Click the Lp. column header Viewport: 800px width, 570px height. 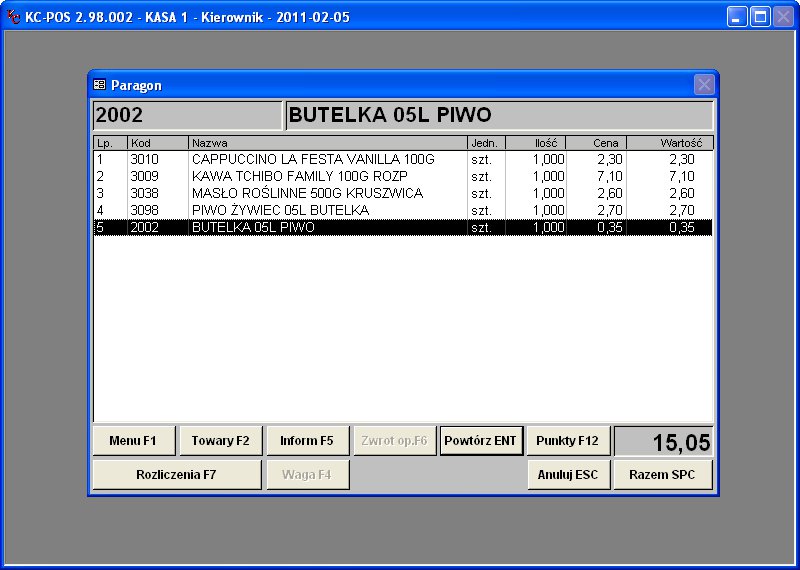click(x=110, y=143)
